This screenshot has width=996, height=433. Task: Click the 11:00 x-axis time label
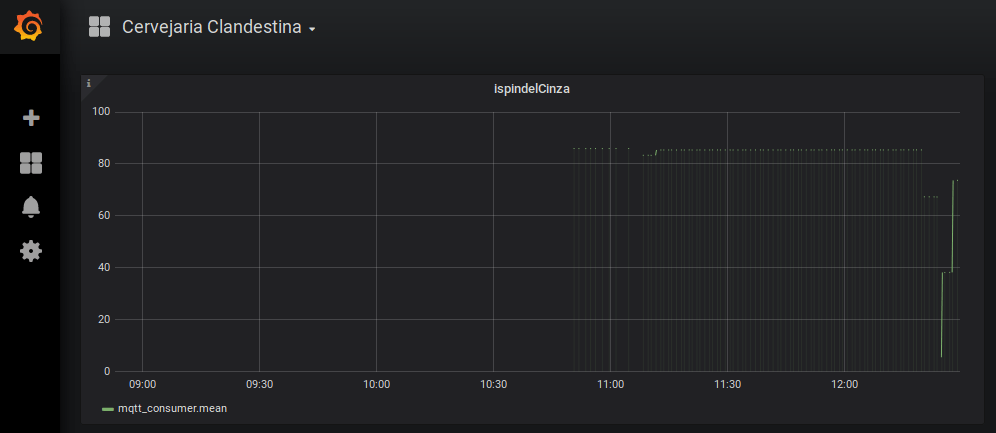[x=610, y=384]
